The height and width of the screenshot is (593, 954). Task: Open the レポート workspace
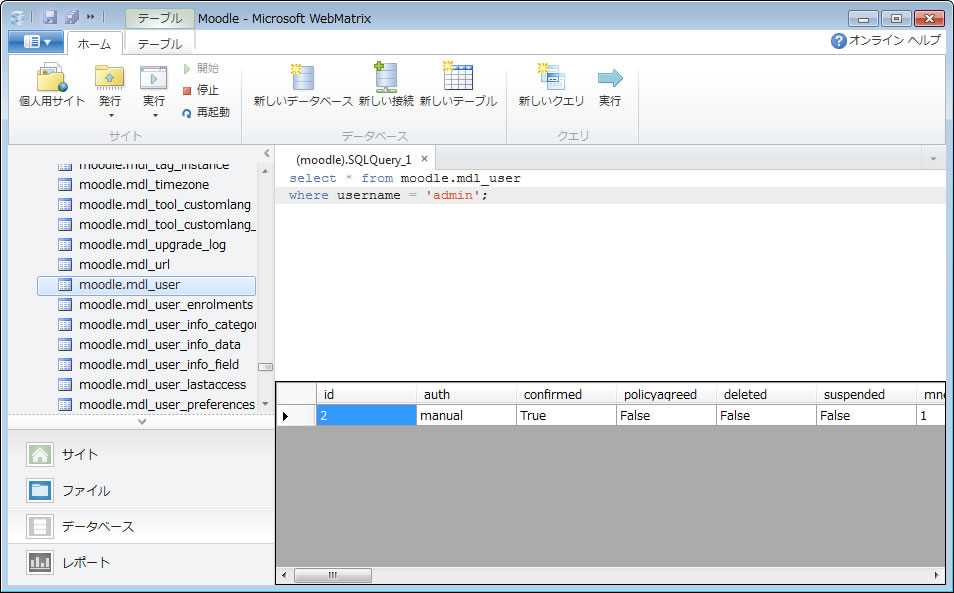(x=85, y=562)
